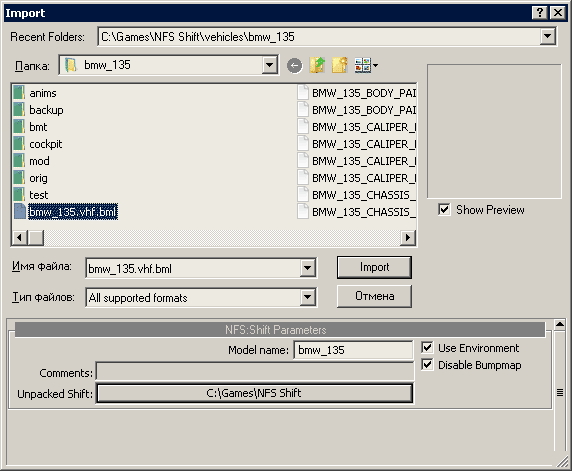Collapse the NFS:Shift Parameters rollout
Image resolution: width=572 pixels, height=471 pixels.
(280, 330)
